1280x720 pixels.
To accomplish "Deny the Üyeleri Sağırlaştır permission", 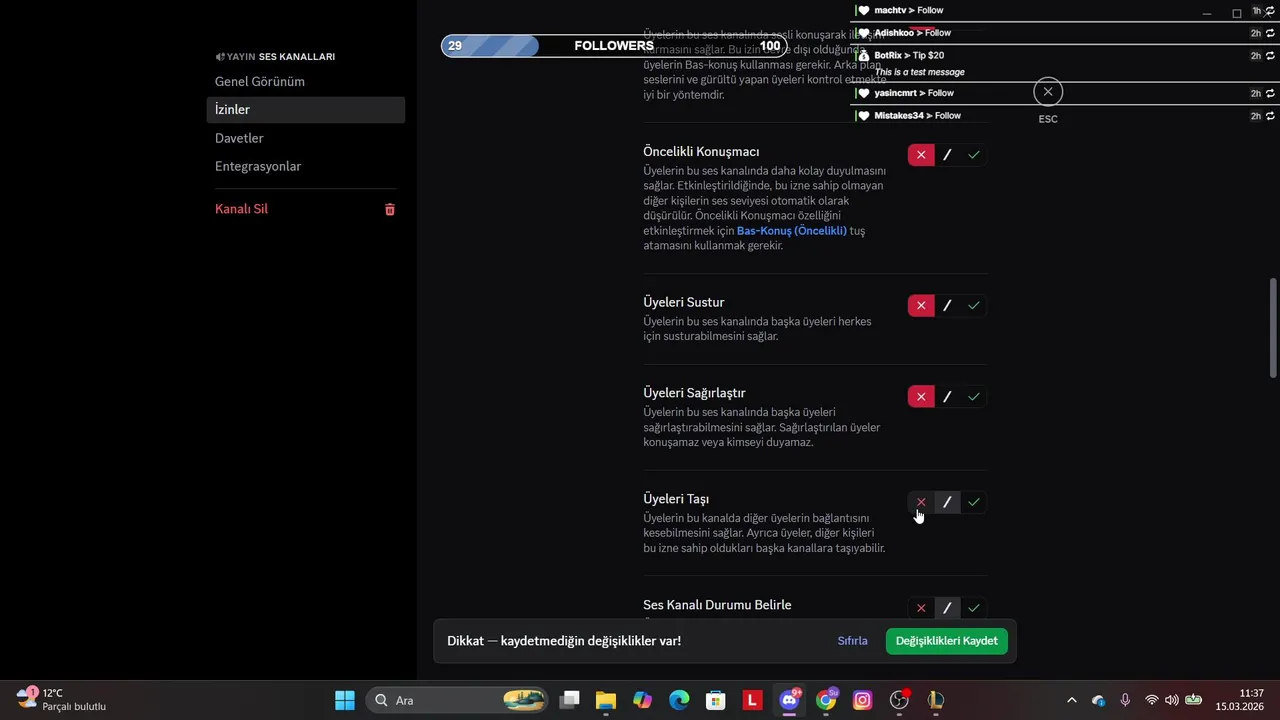I will pos(921,396).
